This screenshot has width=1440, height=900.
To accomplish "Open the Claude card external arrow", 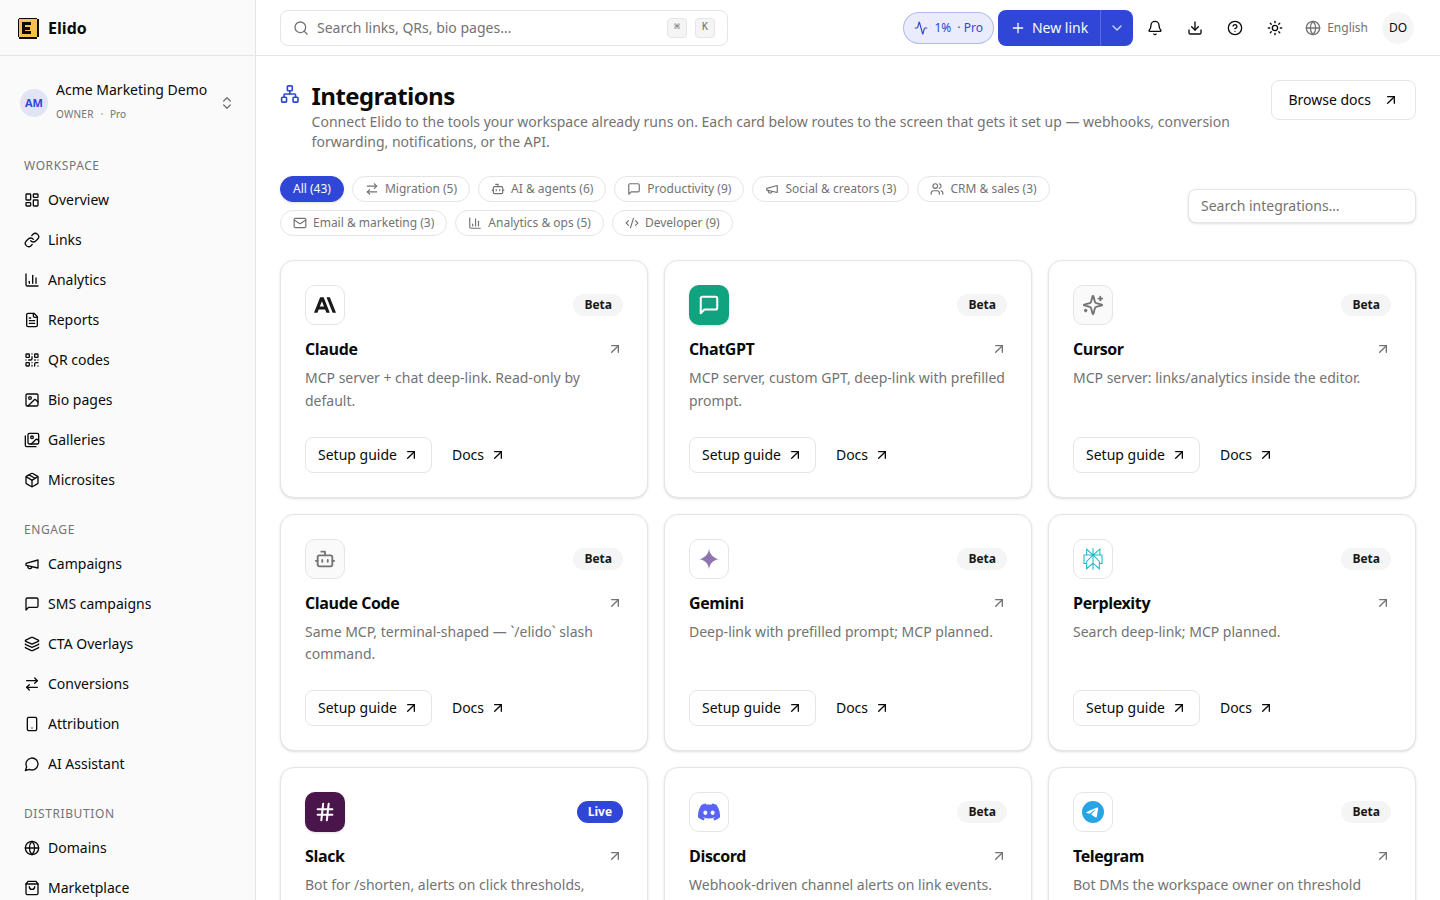I will tap(615, 349).
